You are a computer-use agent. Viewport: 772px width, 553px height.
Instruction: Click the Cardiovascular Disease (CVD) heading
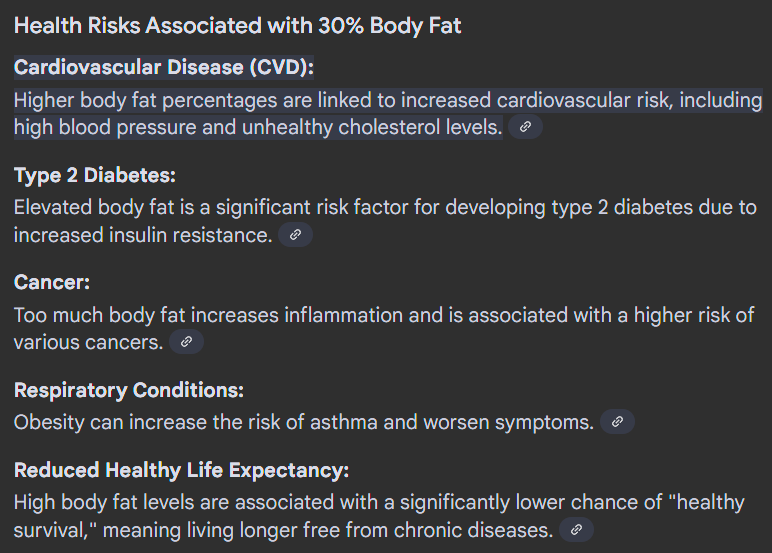(x=163, y=67)
